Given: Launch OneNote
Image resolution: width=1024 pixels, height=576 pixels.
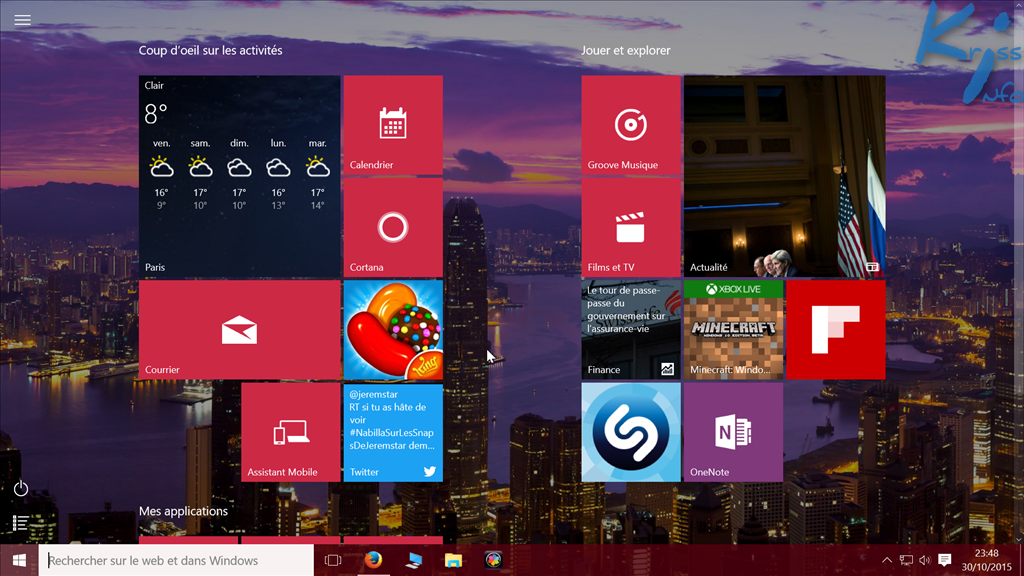Looking at the screenshot, I should (x=733, y=432).
